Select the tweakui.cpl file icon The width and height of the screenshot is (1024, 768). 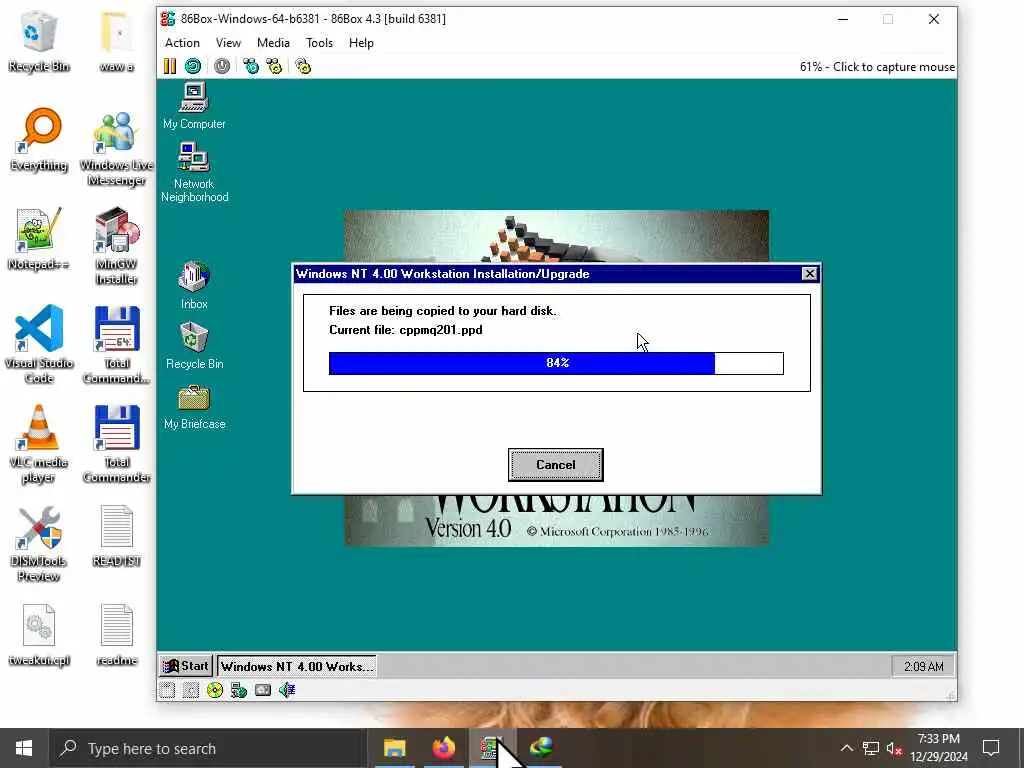tap(39, 635)
